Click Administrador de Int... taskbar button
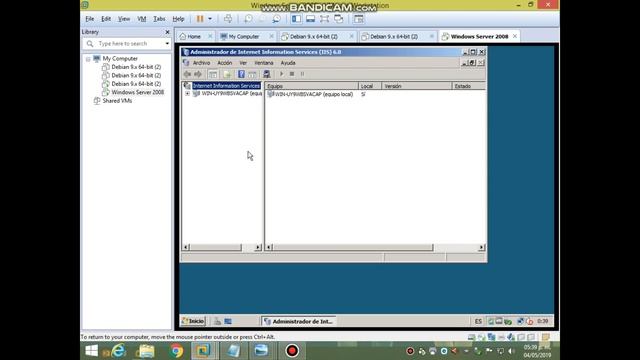This screenshot has width=640, height=360. tap(299, 321)
